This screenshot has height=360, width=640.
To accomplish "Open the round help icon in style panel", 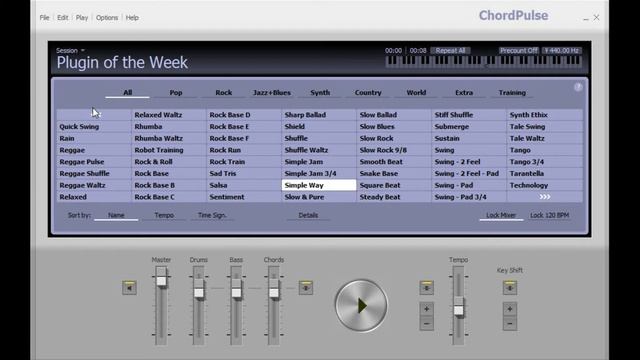I will (x=578, y=87).
